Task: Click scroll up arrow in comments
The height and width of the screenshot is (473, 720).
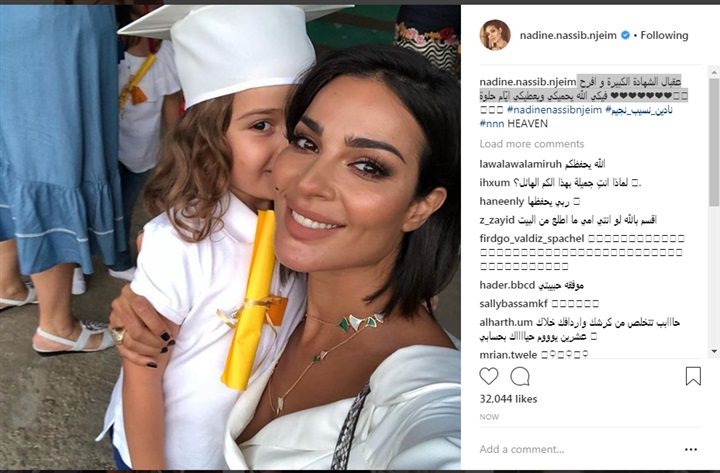Action: (714, 73)
